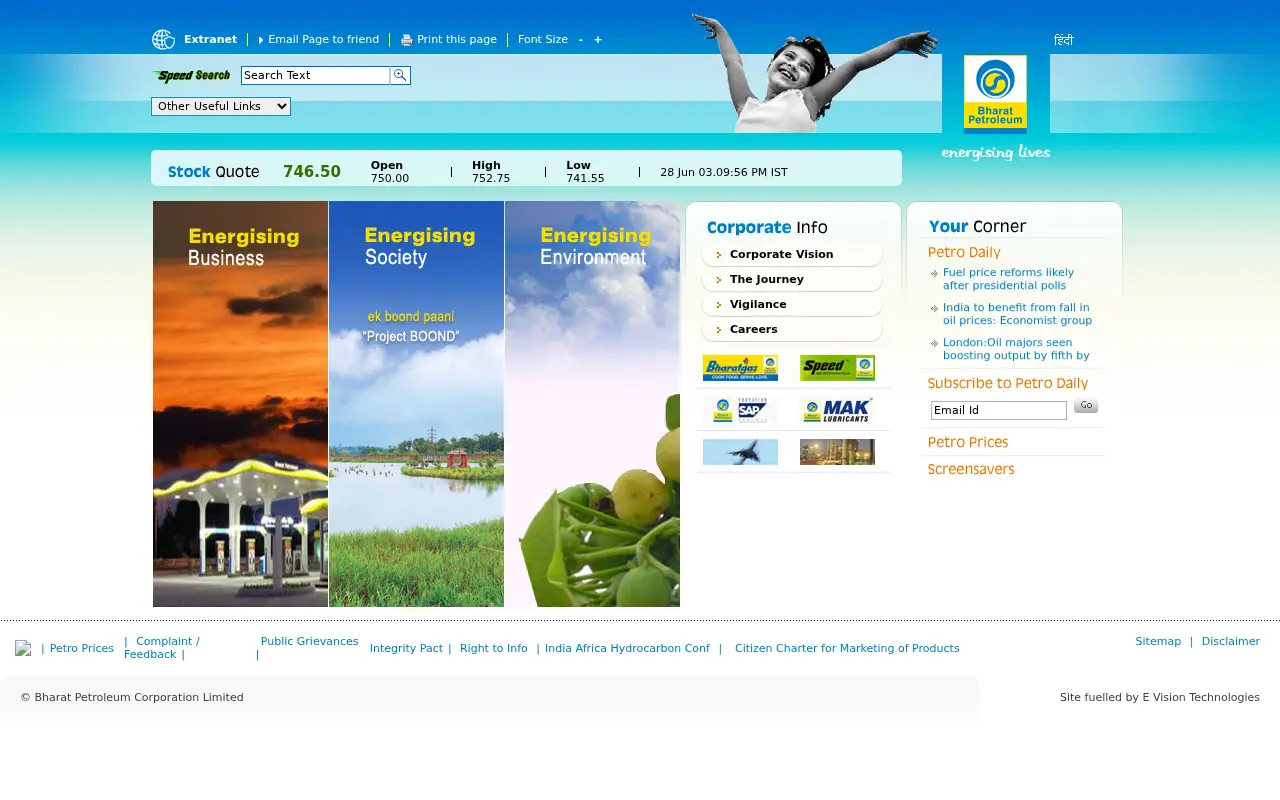The image size is (1280, 800).
Task: Click the arrow icon beside Careers
Action: [x=718, y=330]
